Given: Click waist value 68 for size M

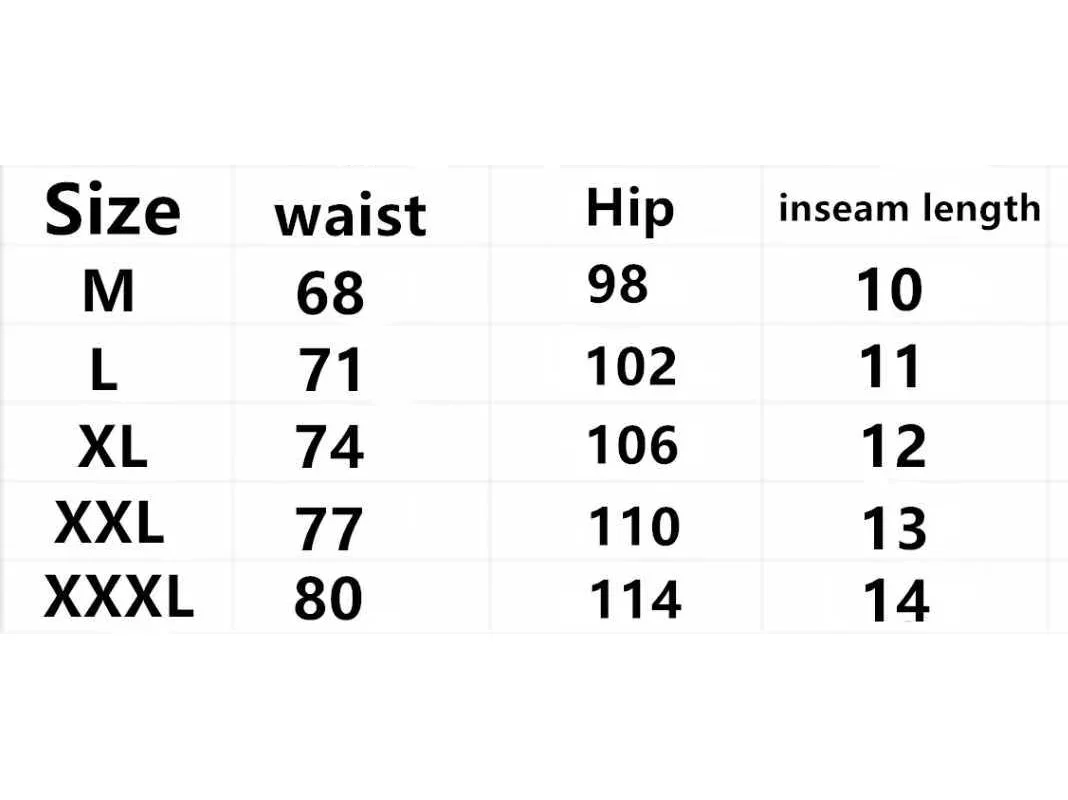Looking at the screenshot, I should 330,293.
